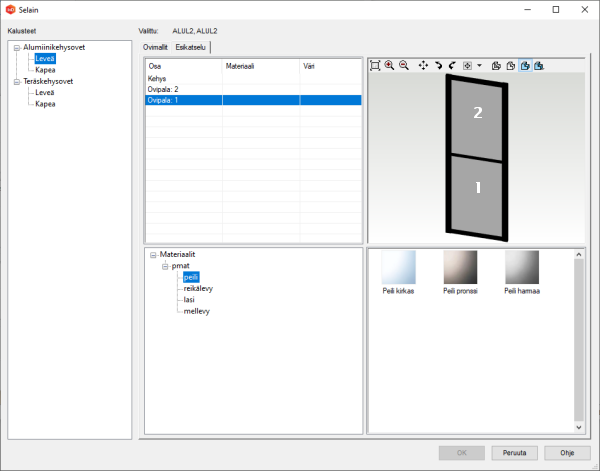600x471 pixels.
Task: Click the rotate left arrow icon
Action: [x=452, y=65]
